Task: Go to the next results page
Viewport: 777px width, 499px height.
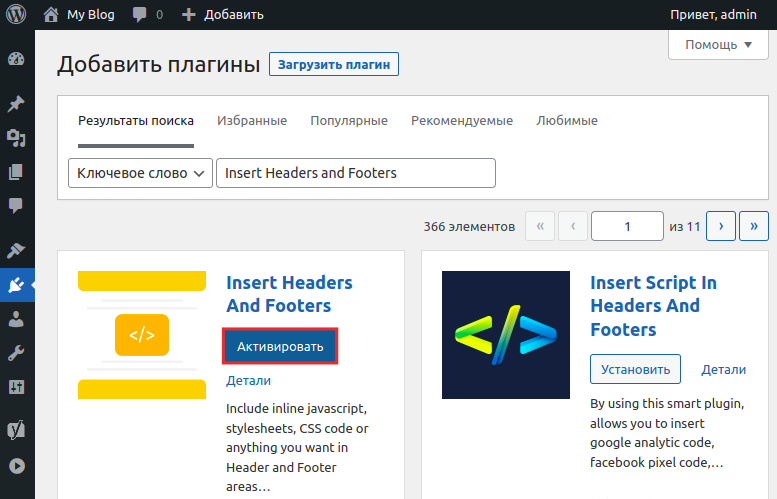Action: pyautogui.click(x=721, y=226)
